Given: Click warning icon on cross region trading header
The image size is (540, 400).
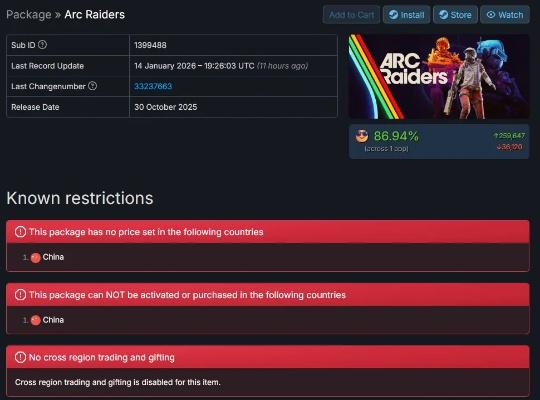Looking at the screenshot, I should click(20, 357).
